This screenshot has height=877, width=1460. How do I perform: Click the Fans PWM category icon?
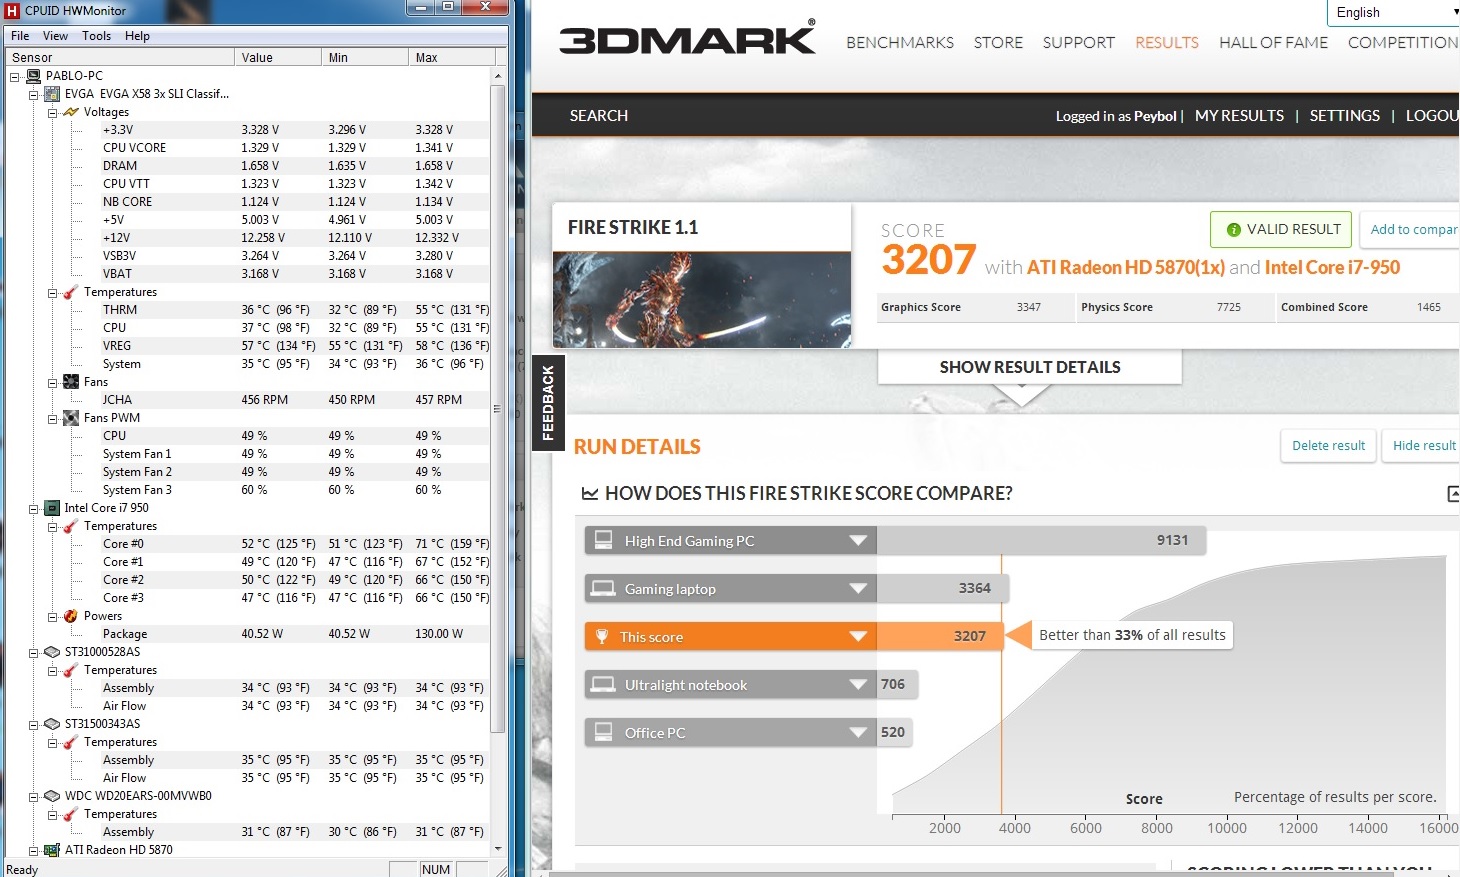pos(71,418)
